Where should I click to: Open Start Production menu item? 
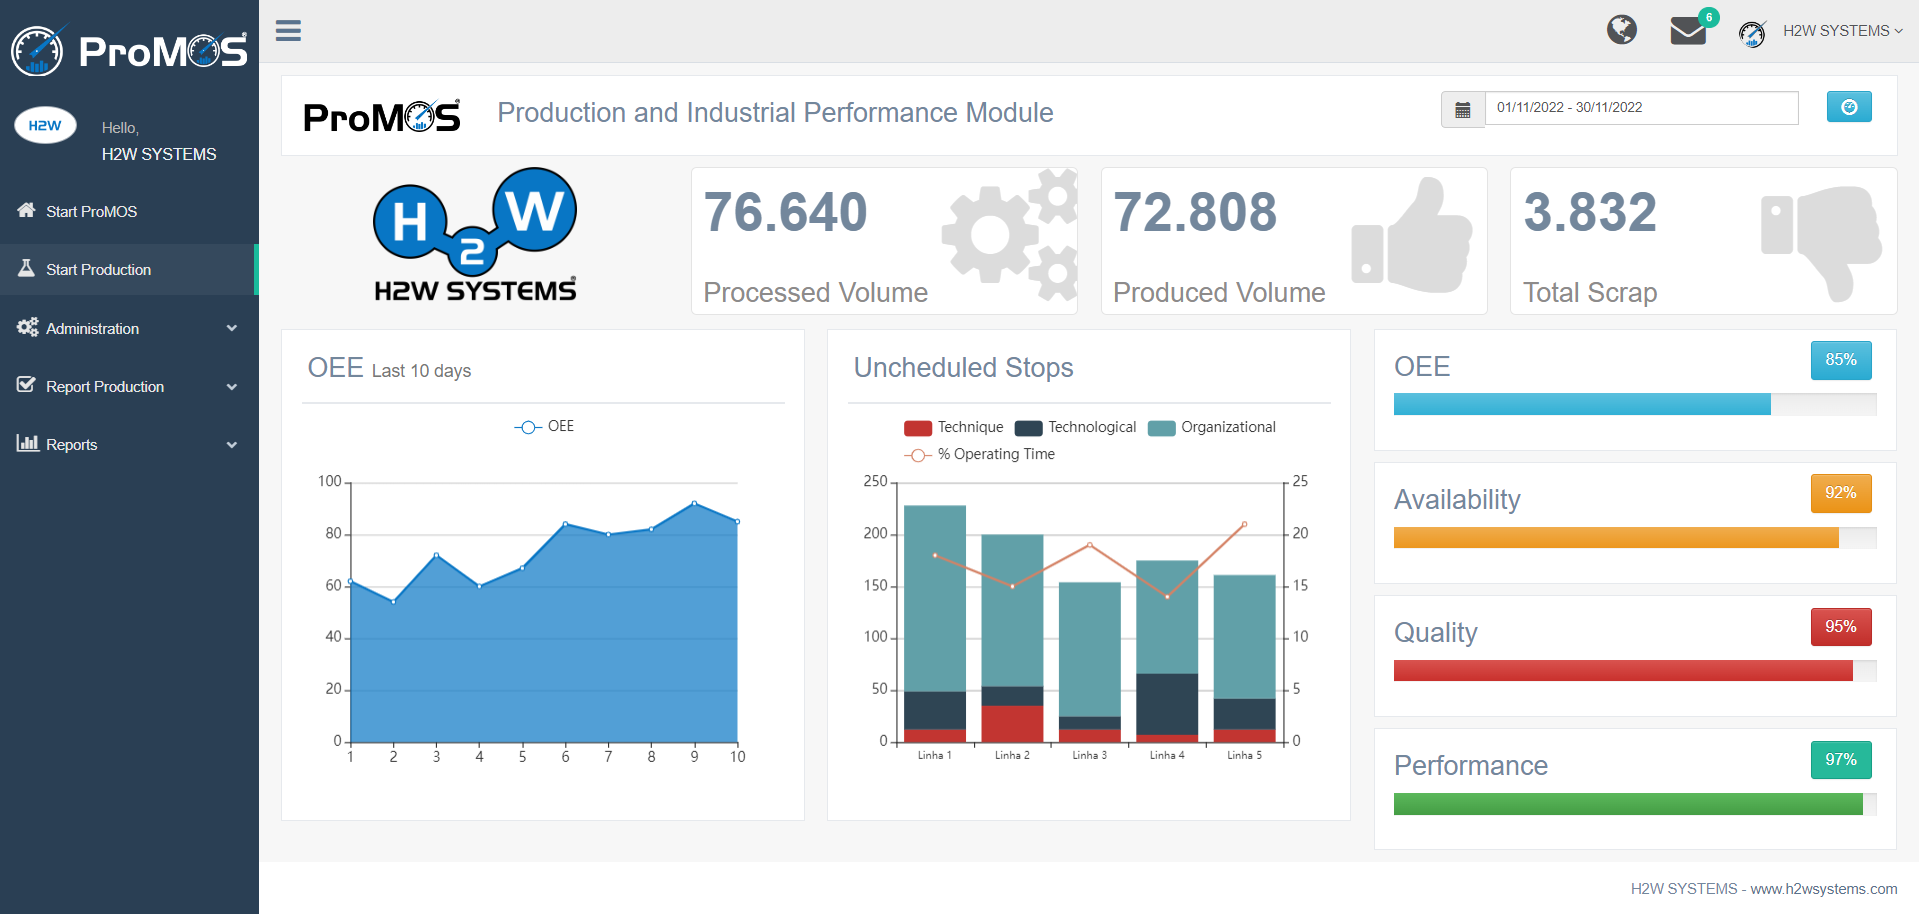click(x=129, y=269)
